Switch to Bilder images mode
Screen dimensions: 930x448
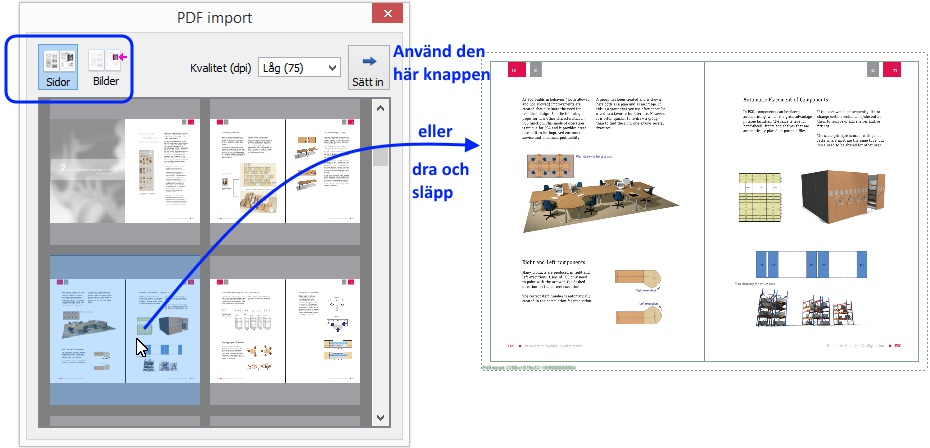pos(105,67)
